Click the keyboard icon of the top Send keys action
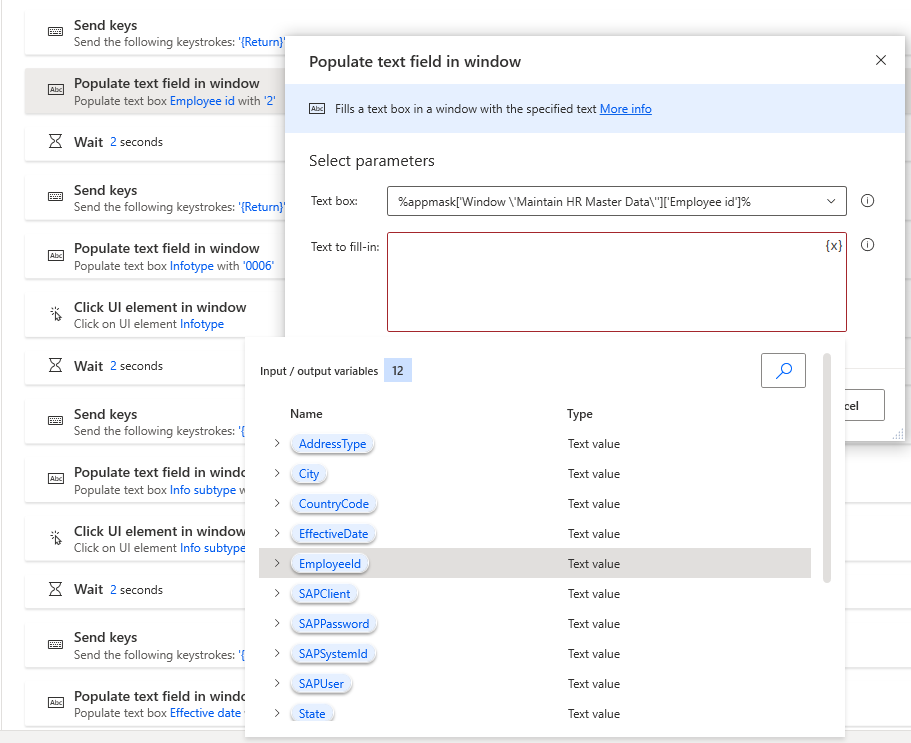 coord(55,32)
